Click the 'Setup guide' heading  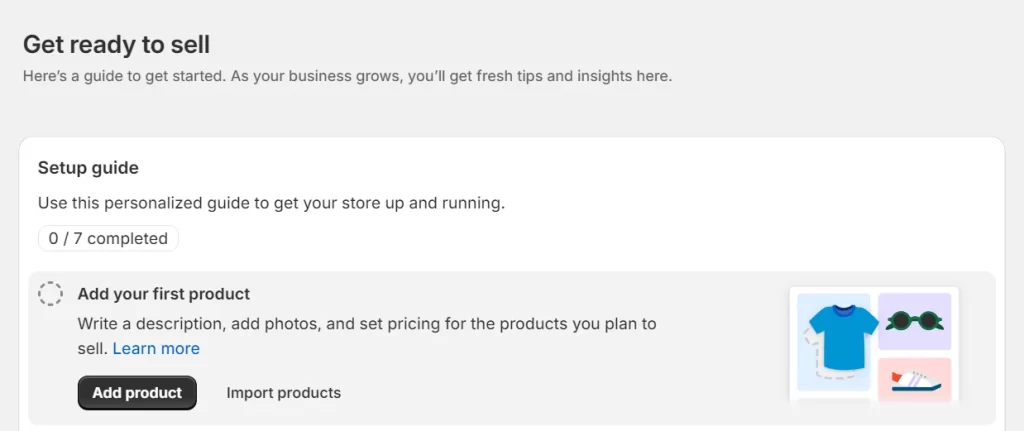coord(88,168)
